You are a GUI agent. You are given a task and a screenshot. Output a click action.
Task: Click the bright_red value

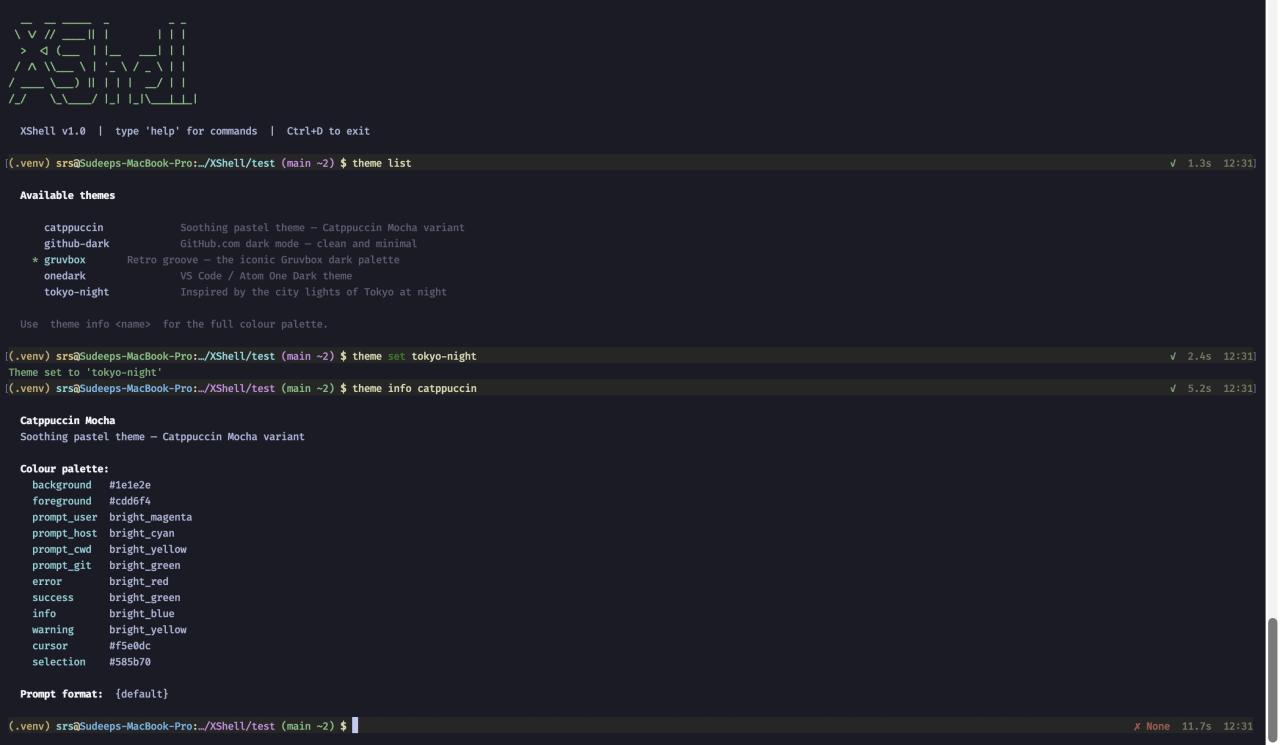[x=138, y=581]
